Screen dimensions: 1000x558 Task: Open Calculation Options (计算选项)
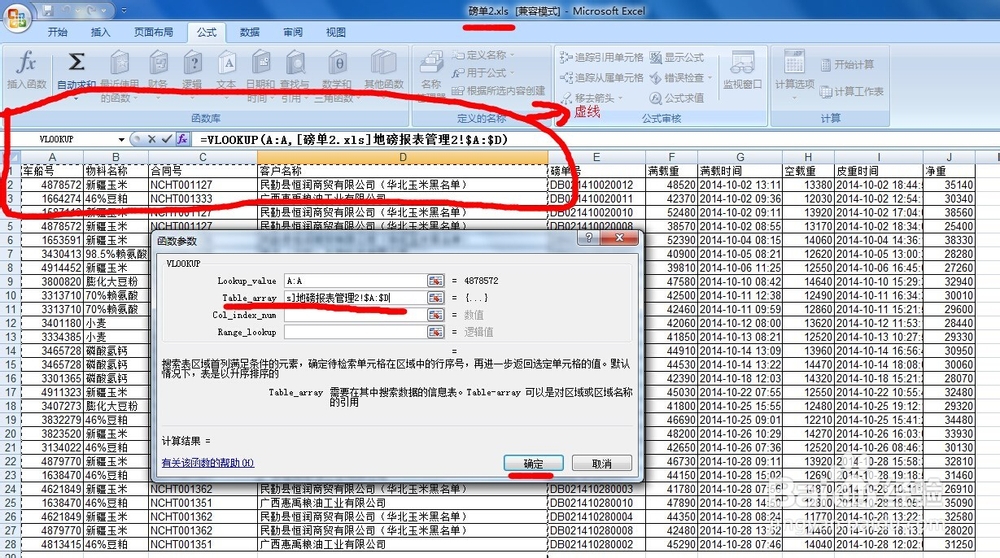794,74
